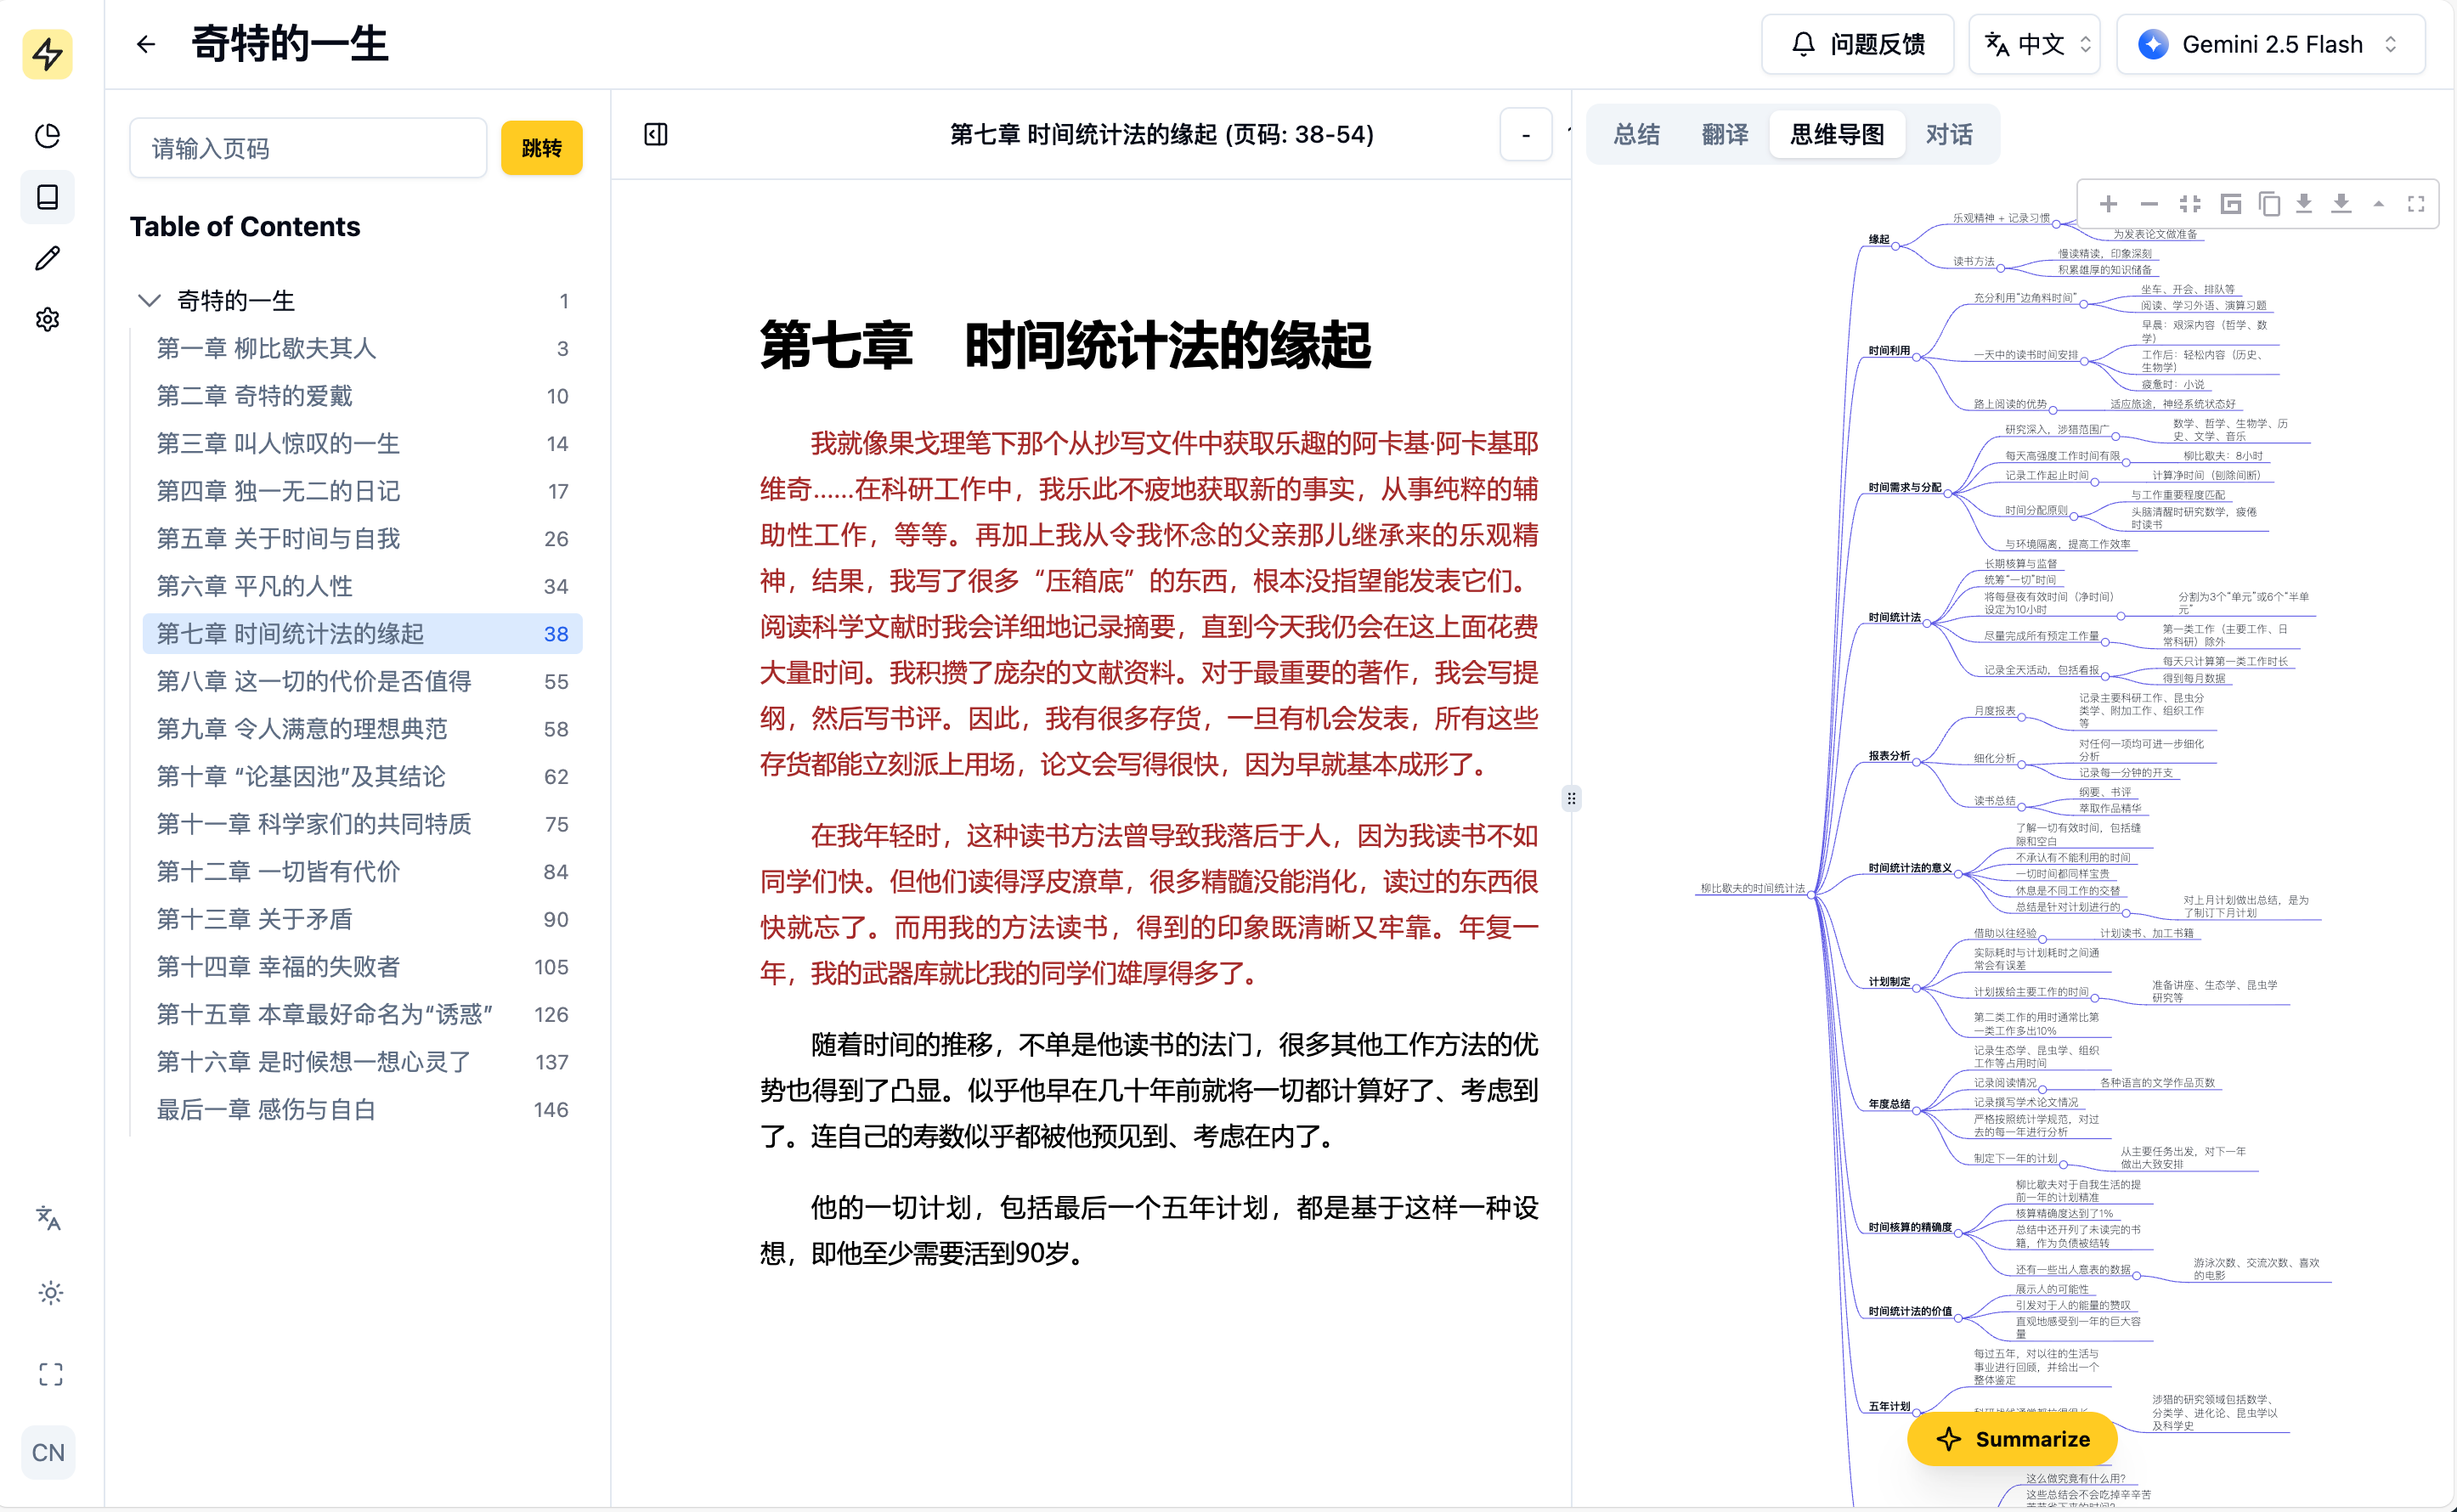This screenshot has width=2457, height=1512.
Task: Switch to the 总结 tab
Action: pyautogui.click(x=1636, y=134)
